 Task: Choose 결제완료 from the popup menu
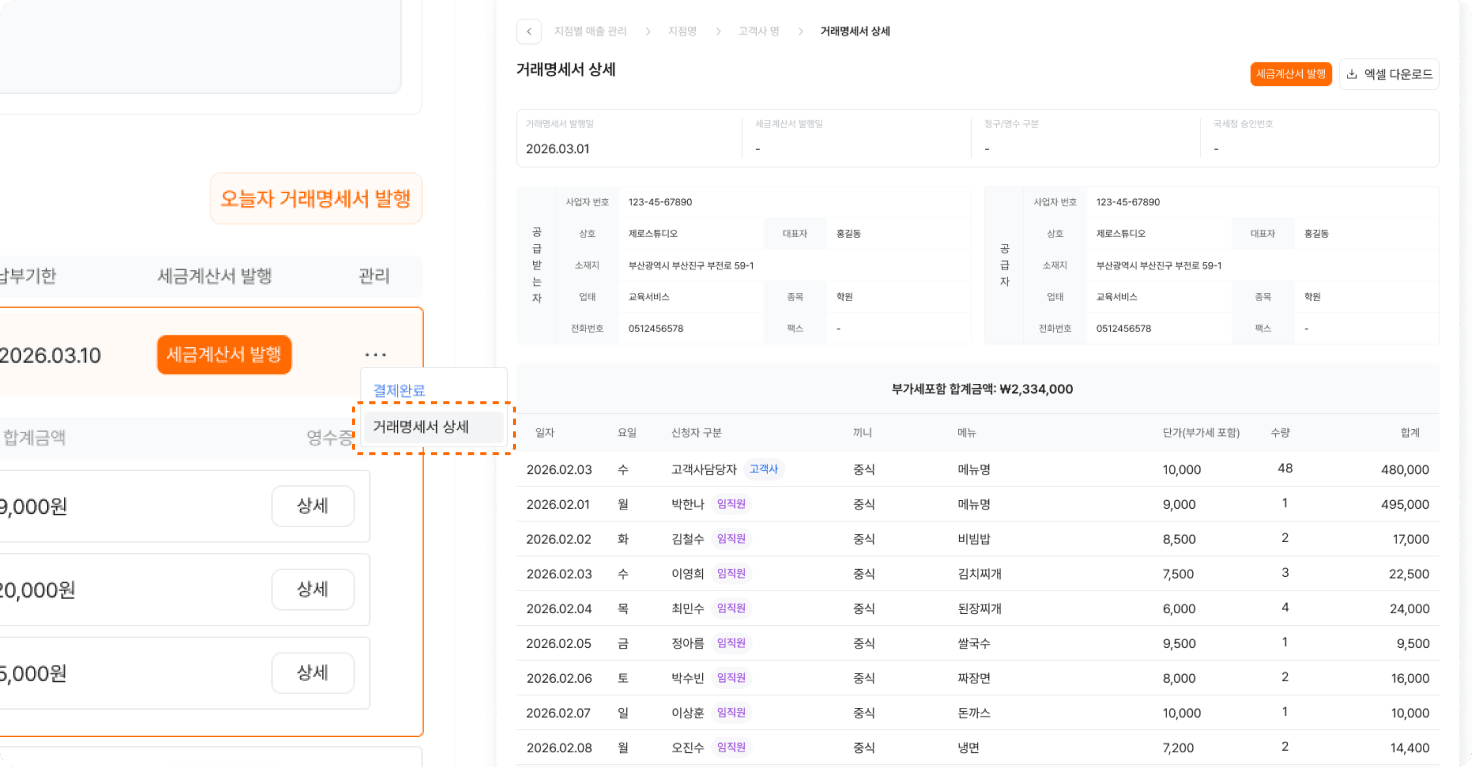pos(399,390)
